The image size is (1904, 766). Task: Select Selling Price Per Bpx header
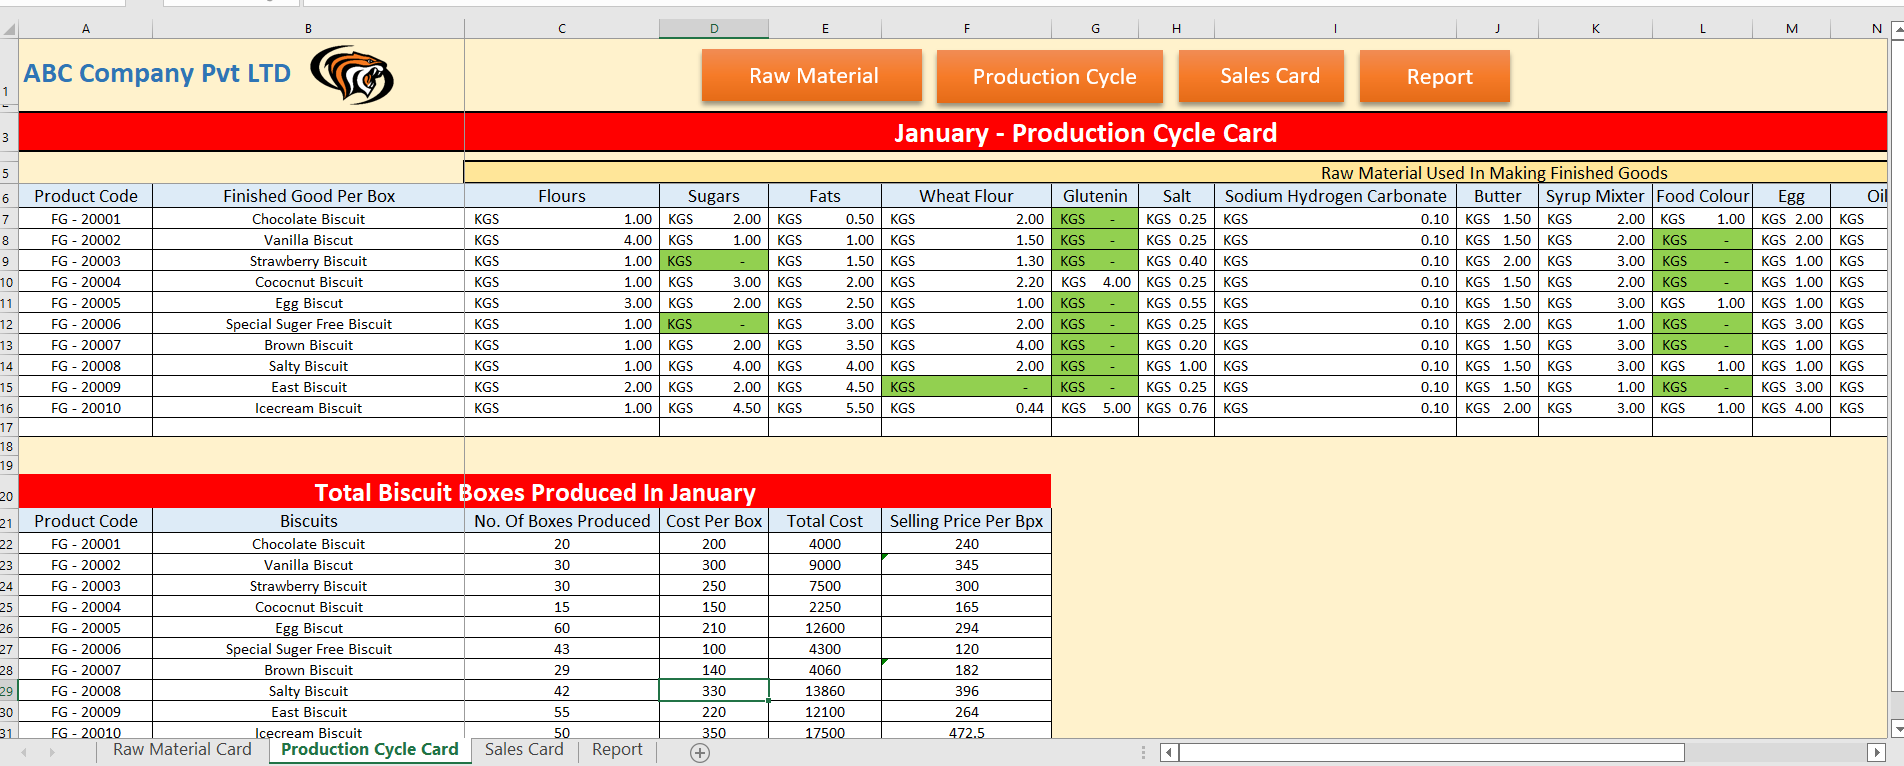pyautogui.click(x=966, y=521)
